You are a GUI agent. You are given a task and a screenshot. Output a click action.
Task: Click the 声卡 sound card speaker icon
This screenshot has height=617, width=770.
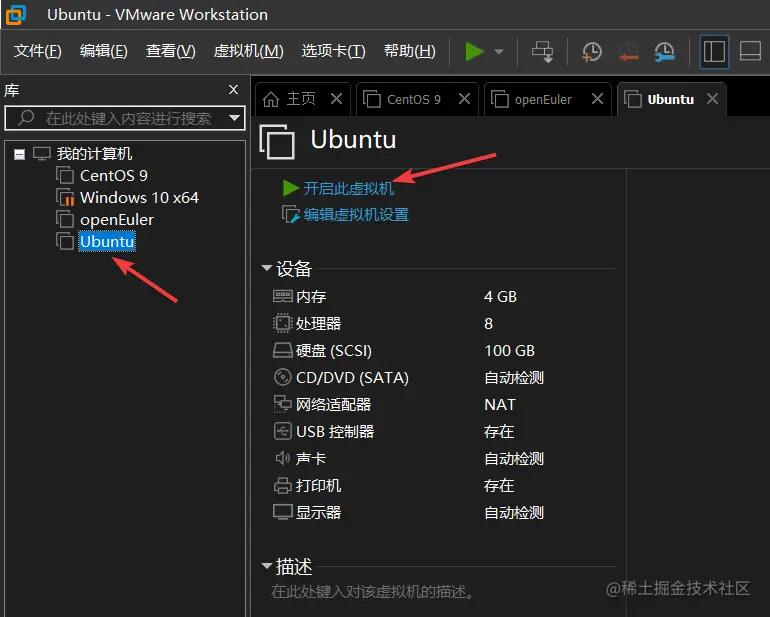tap(282, 458)
